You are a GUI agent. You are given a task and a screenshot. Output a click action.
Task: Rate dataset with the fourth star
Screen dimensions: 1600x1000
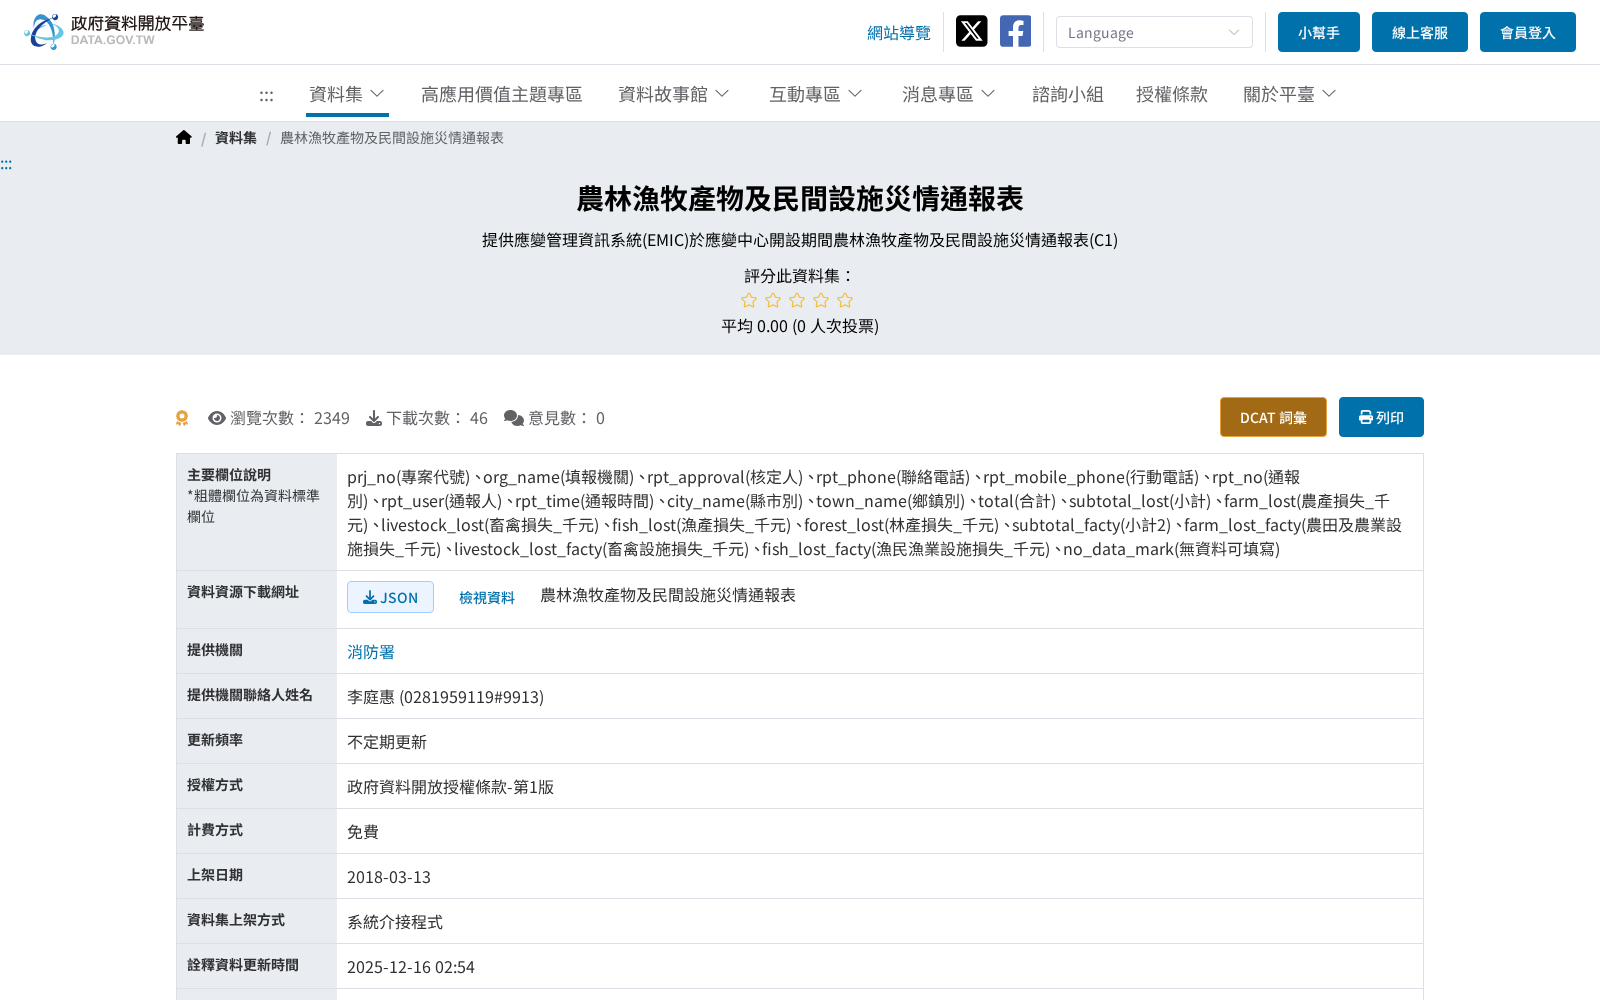click(x=821, y=300)
